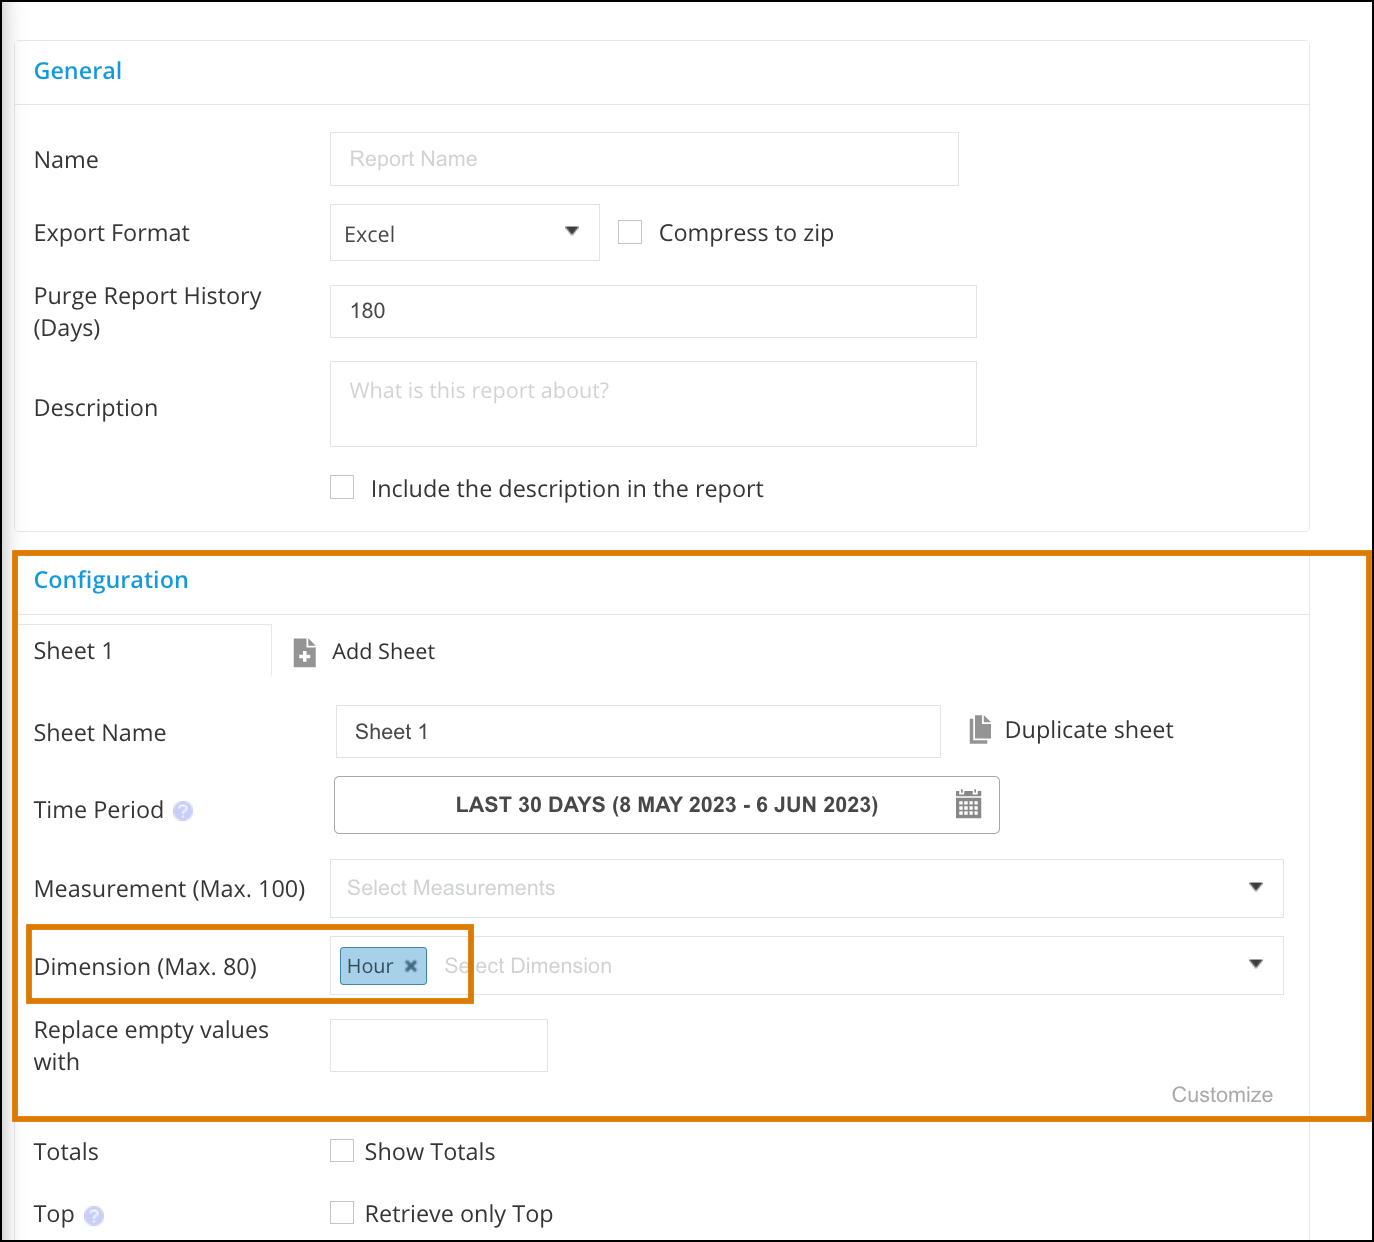Open the Time Period calendar icon
The width and height of the screenshot is (1374, 1242).
(x=968, y=805)
